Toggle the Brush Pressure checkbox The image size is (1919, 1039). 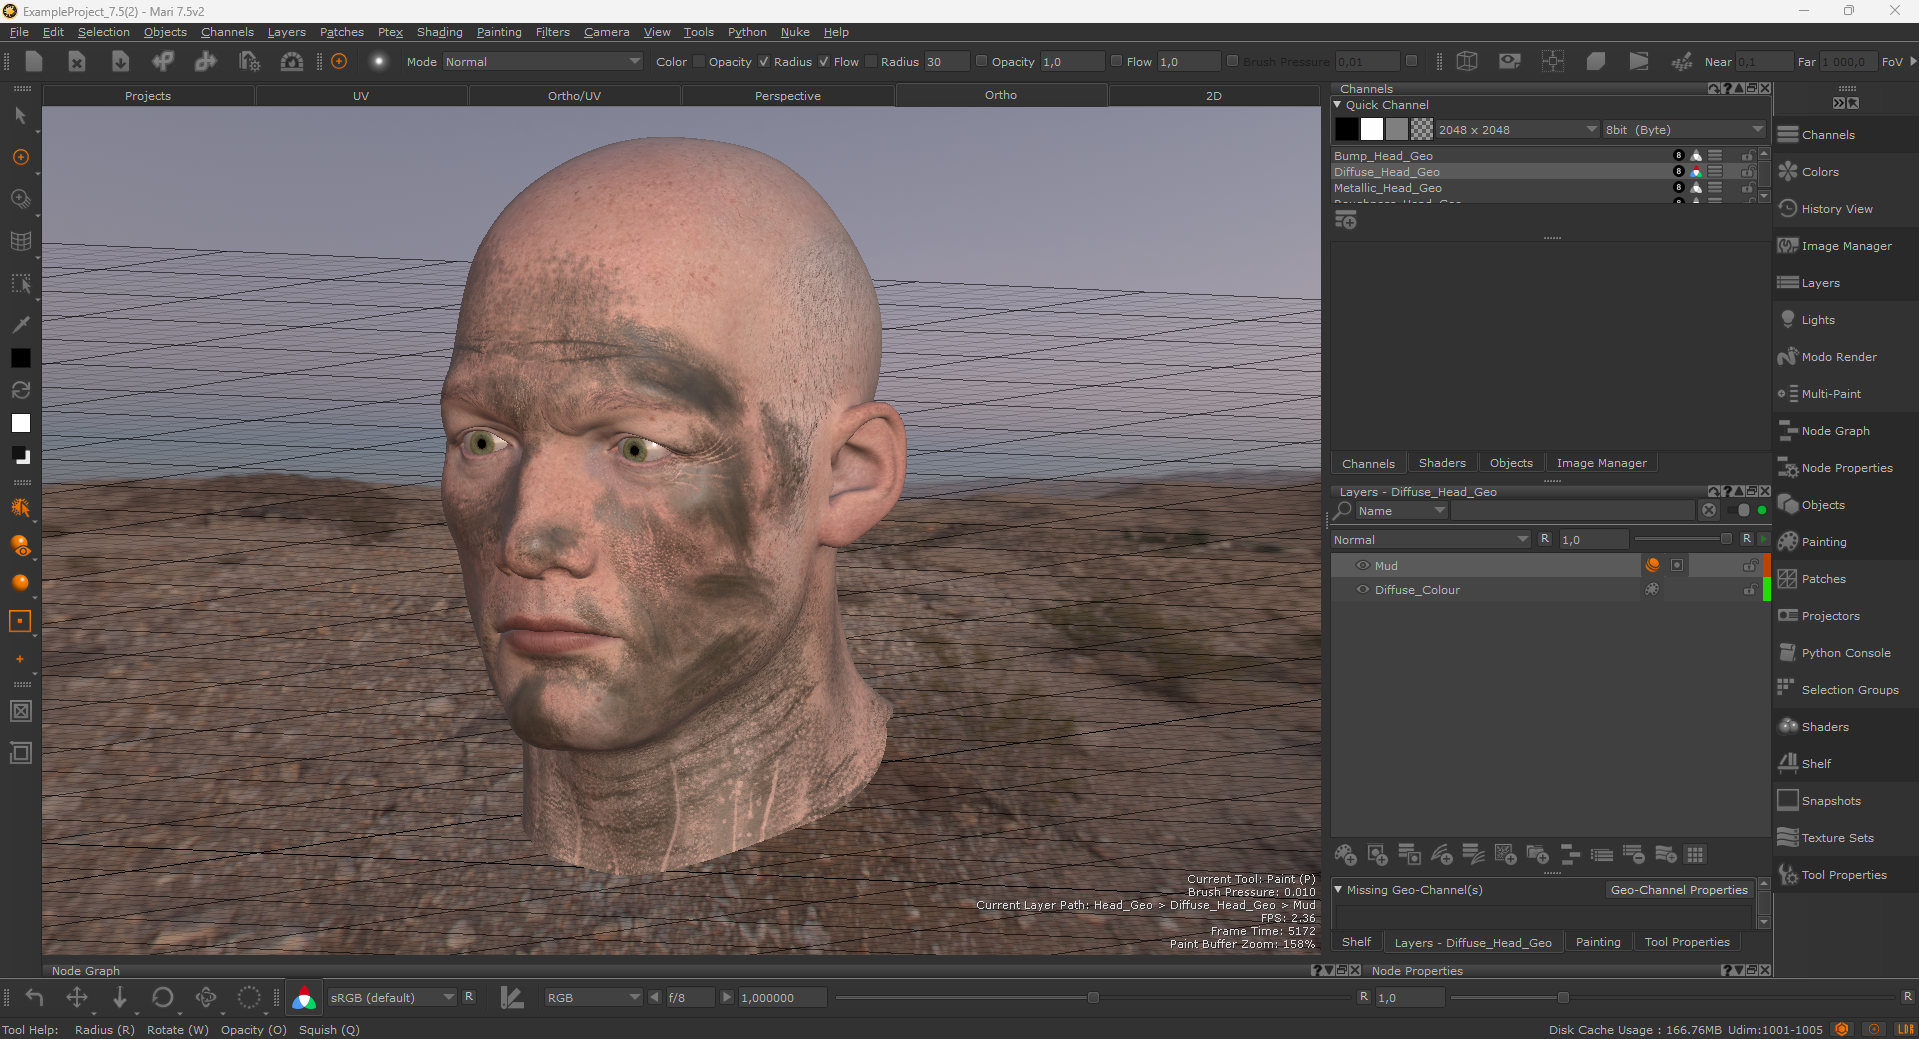click(x=1232, y=61)
